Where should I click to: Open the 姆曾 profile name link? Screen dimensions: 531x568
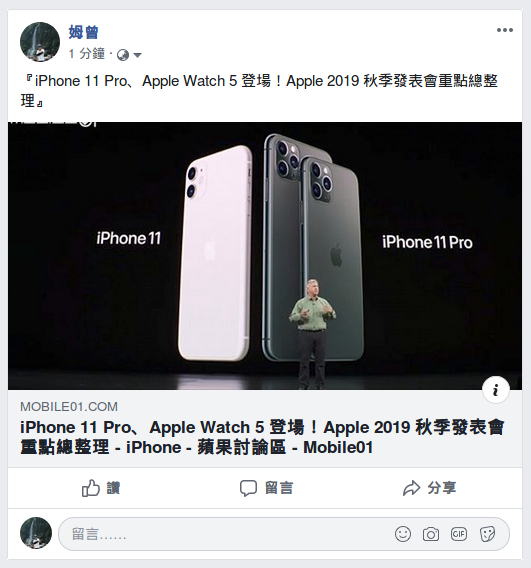83,32
